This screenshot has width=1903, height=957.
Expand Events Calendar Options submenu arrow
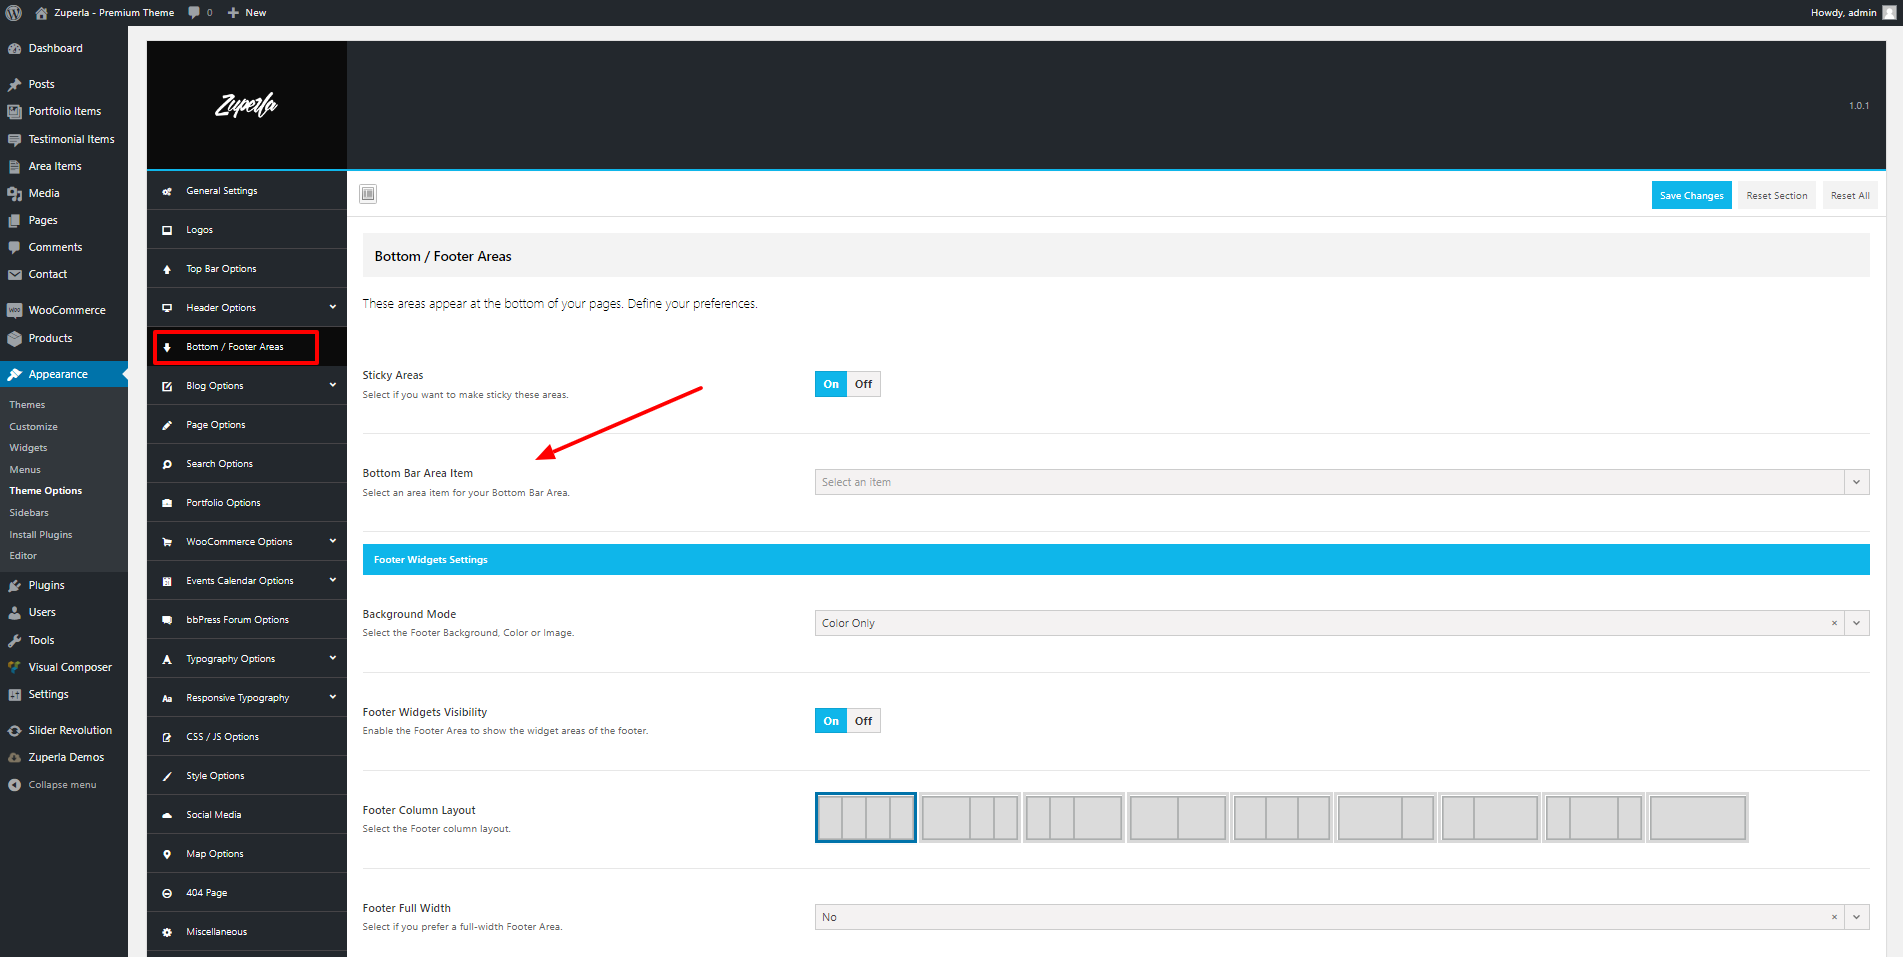[x=333, y=580]
